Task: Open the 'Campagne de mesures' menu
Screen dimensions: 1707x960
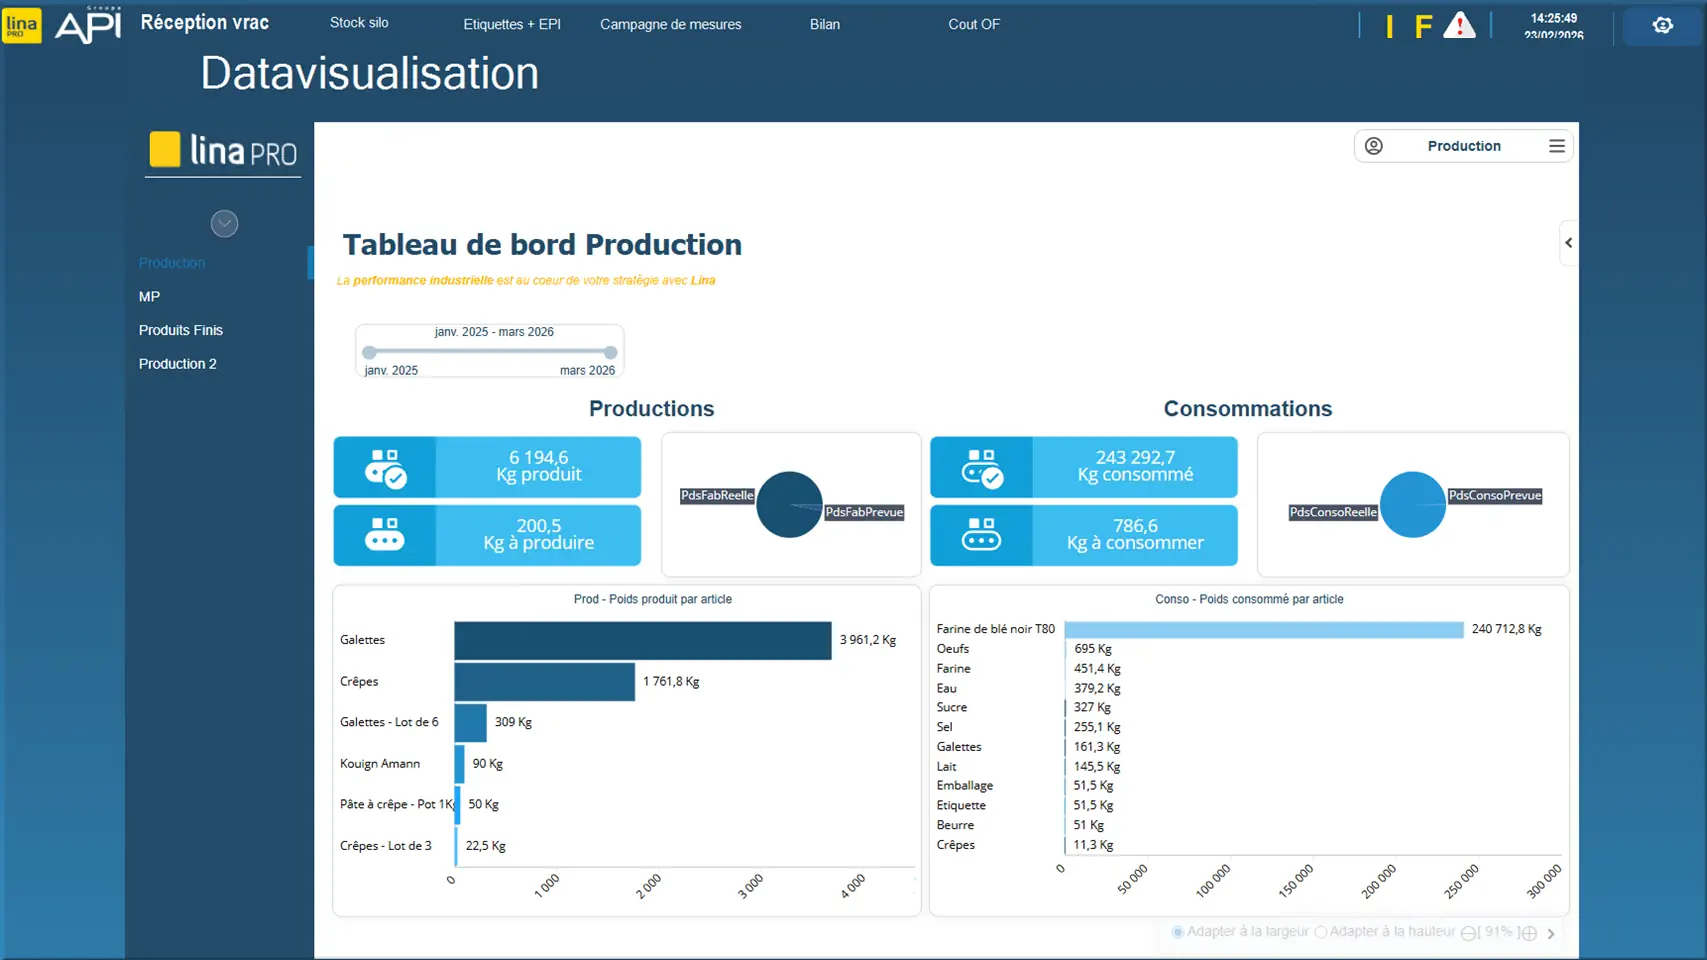Action: pyautogui.click(x=670, y=24)
